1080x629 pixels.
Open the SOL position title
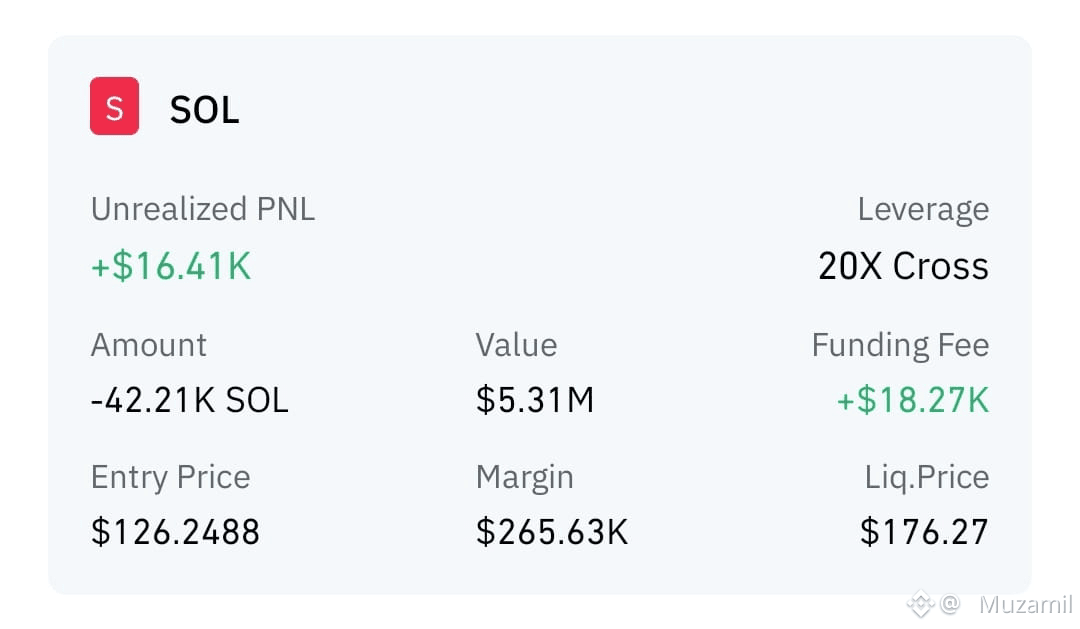205,110
